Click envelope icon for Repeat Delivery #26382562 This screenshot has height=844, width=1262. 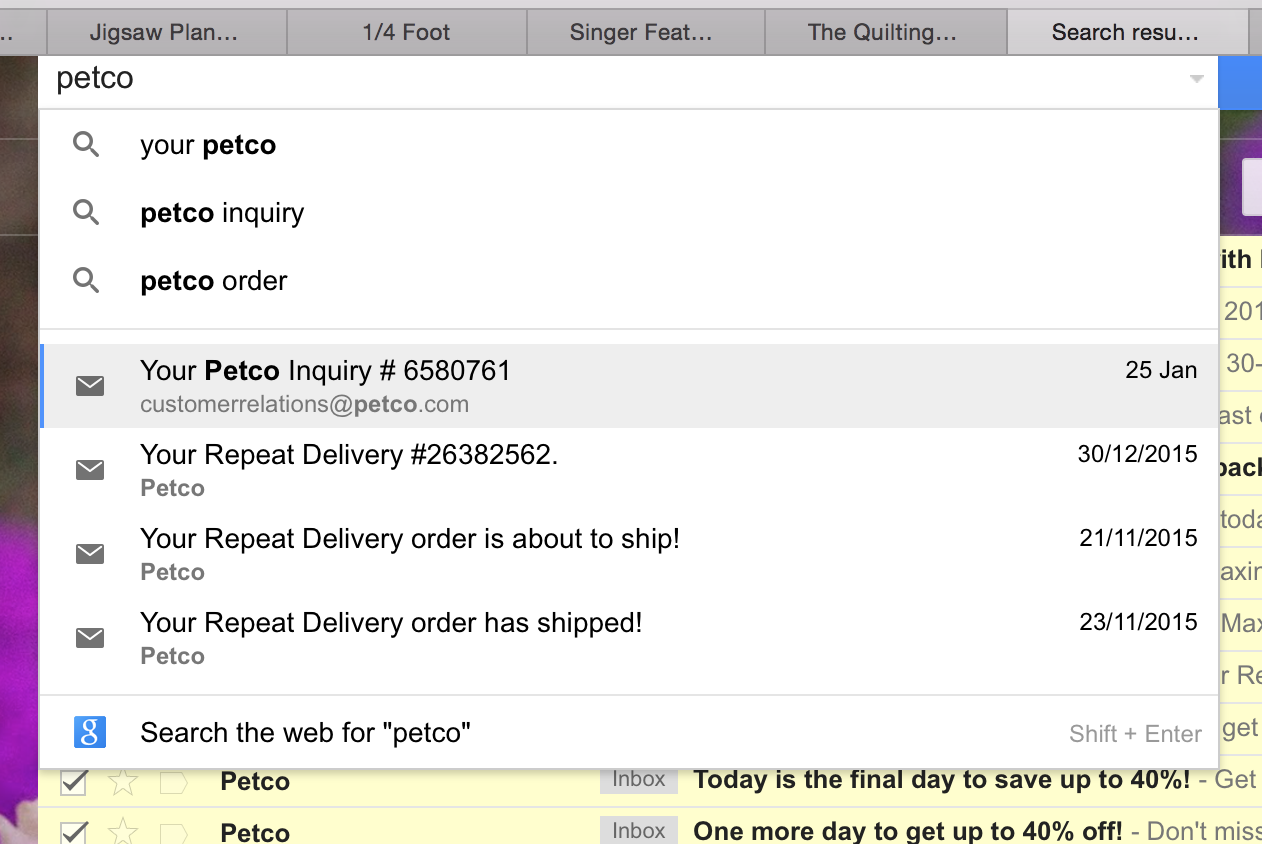[90, 470]
